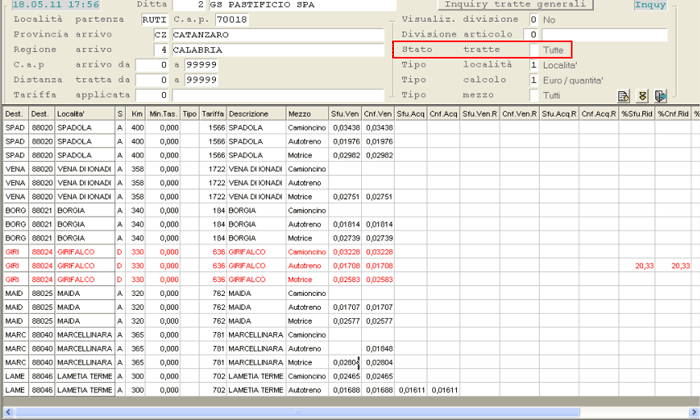Viewport: 700px width, 420px height.
Task: Sort by the Km column header
Action: (x=137, y=114)
